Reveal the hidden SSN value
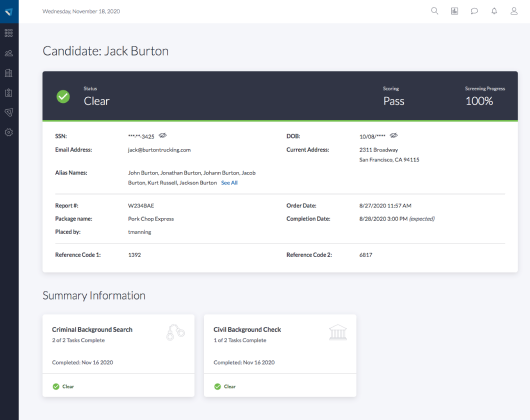The height and width of the screenshot is (420, 530). coord(163,136)
